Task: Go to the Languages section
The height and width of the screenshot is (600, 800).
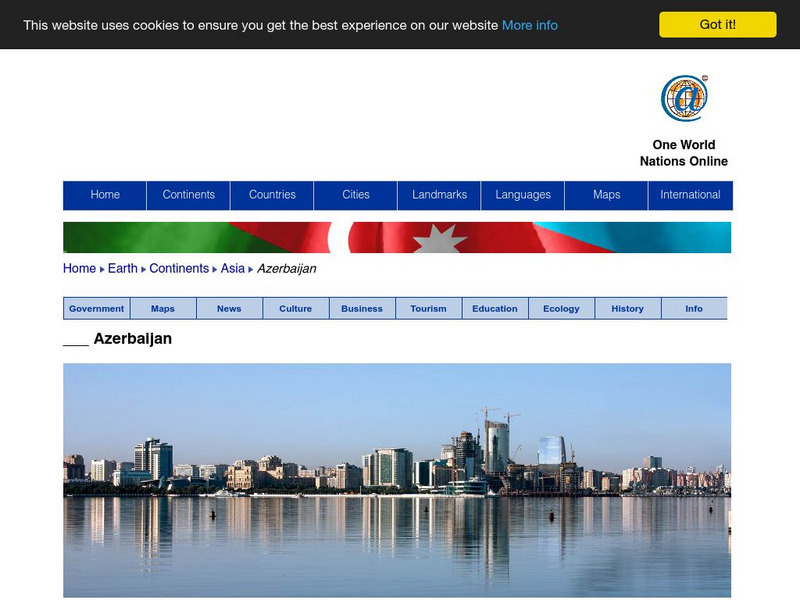Action: pos(523,195)
